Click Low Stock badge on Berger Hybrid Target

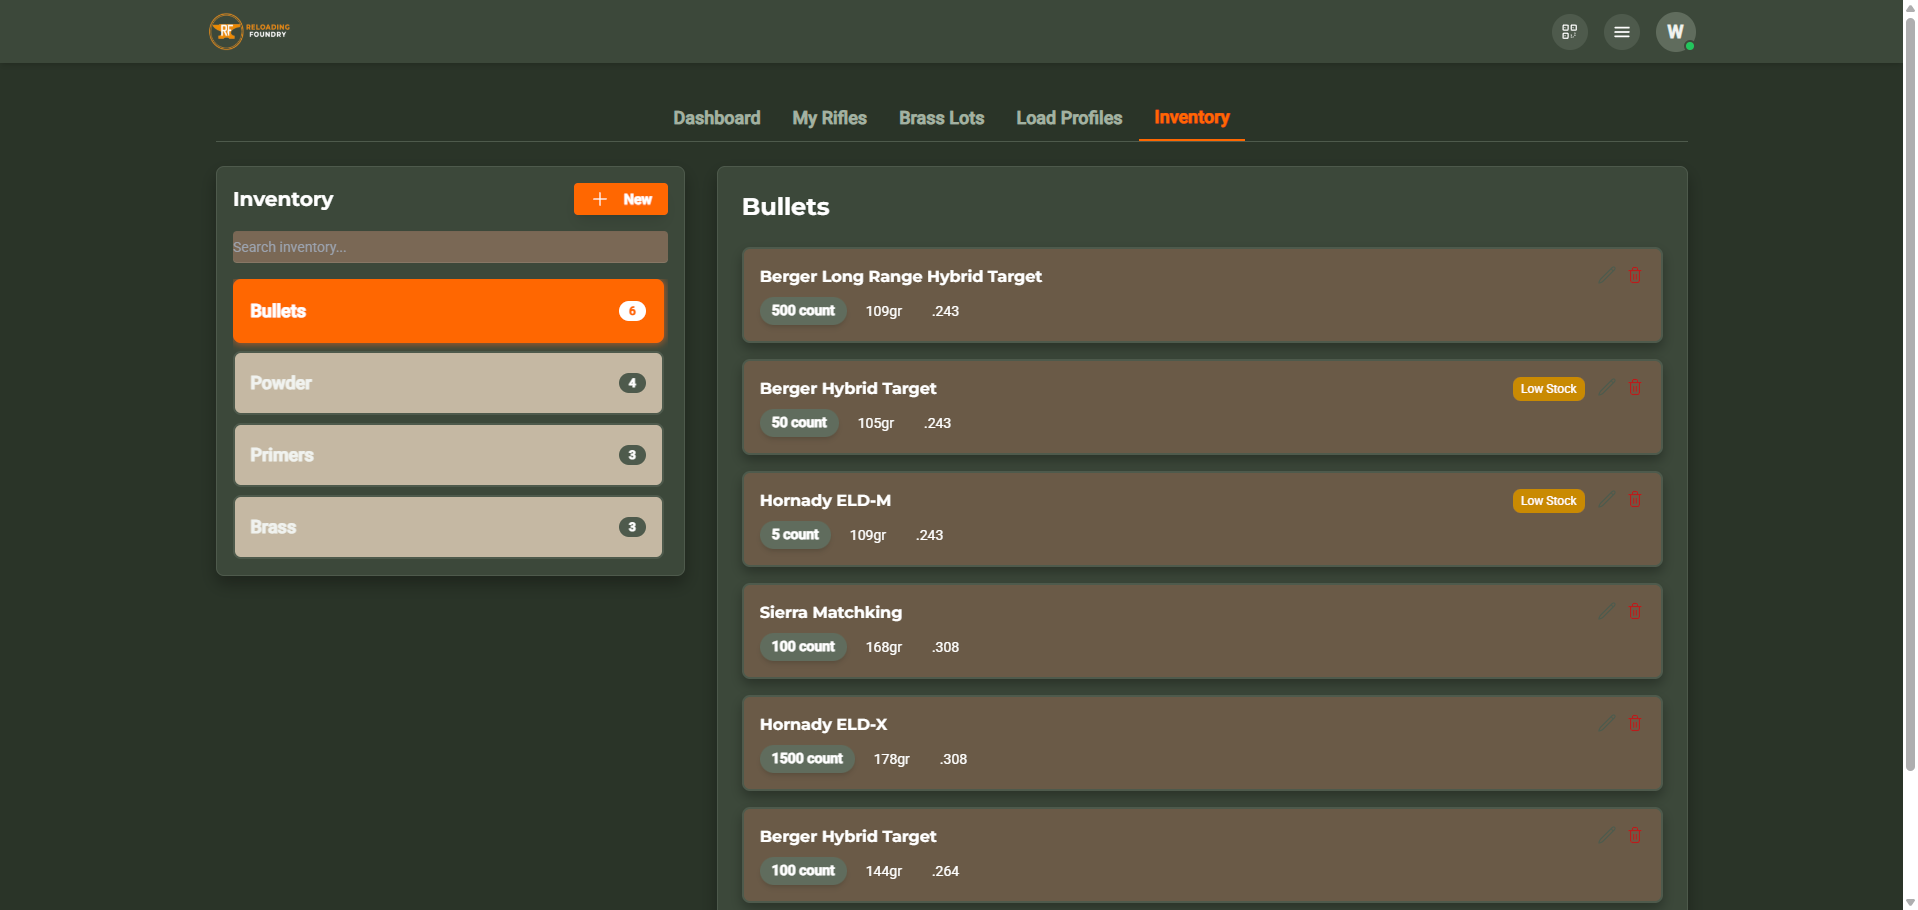pos(1548,389)
